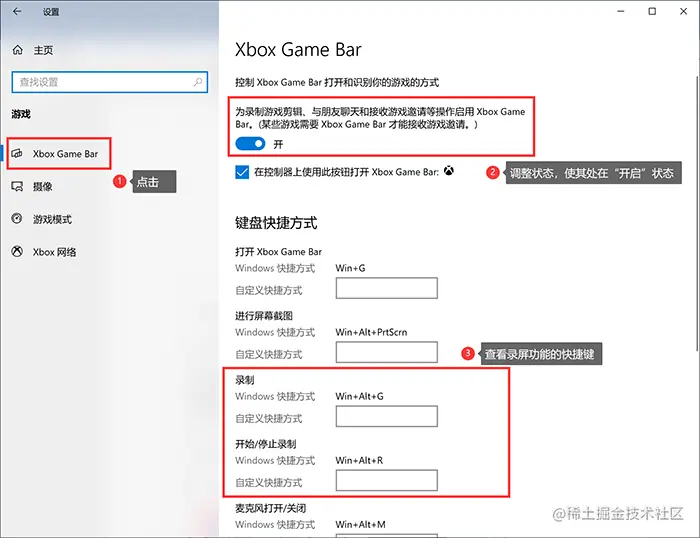Uncheck the controller button checkbox

(x=242, y=172)
